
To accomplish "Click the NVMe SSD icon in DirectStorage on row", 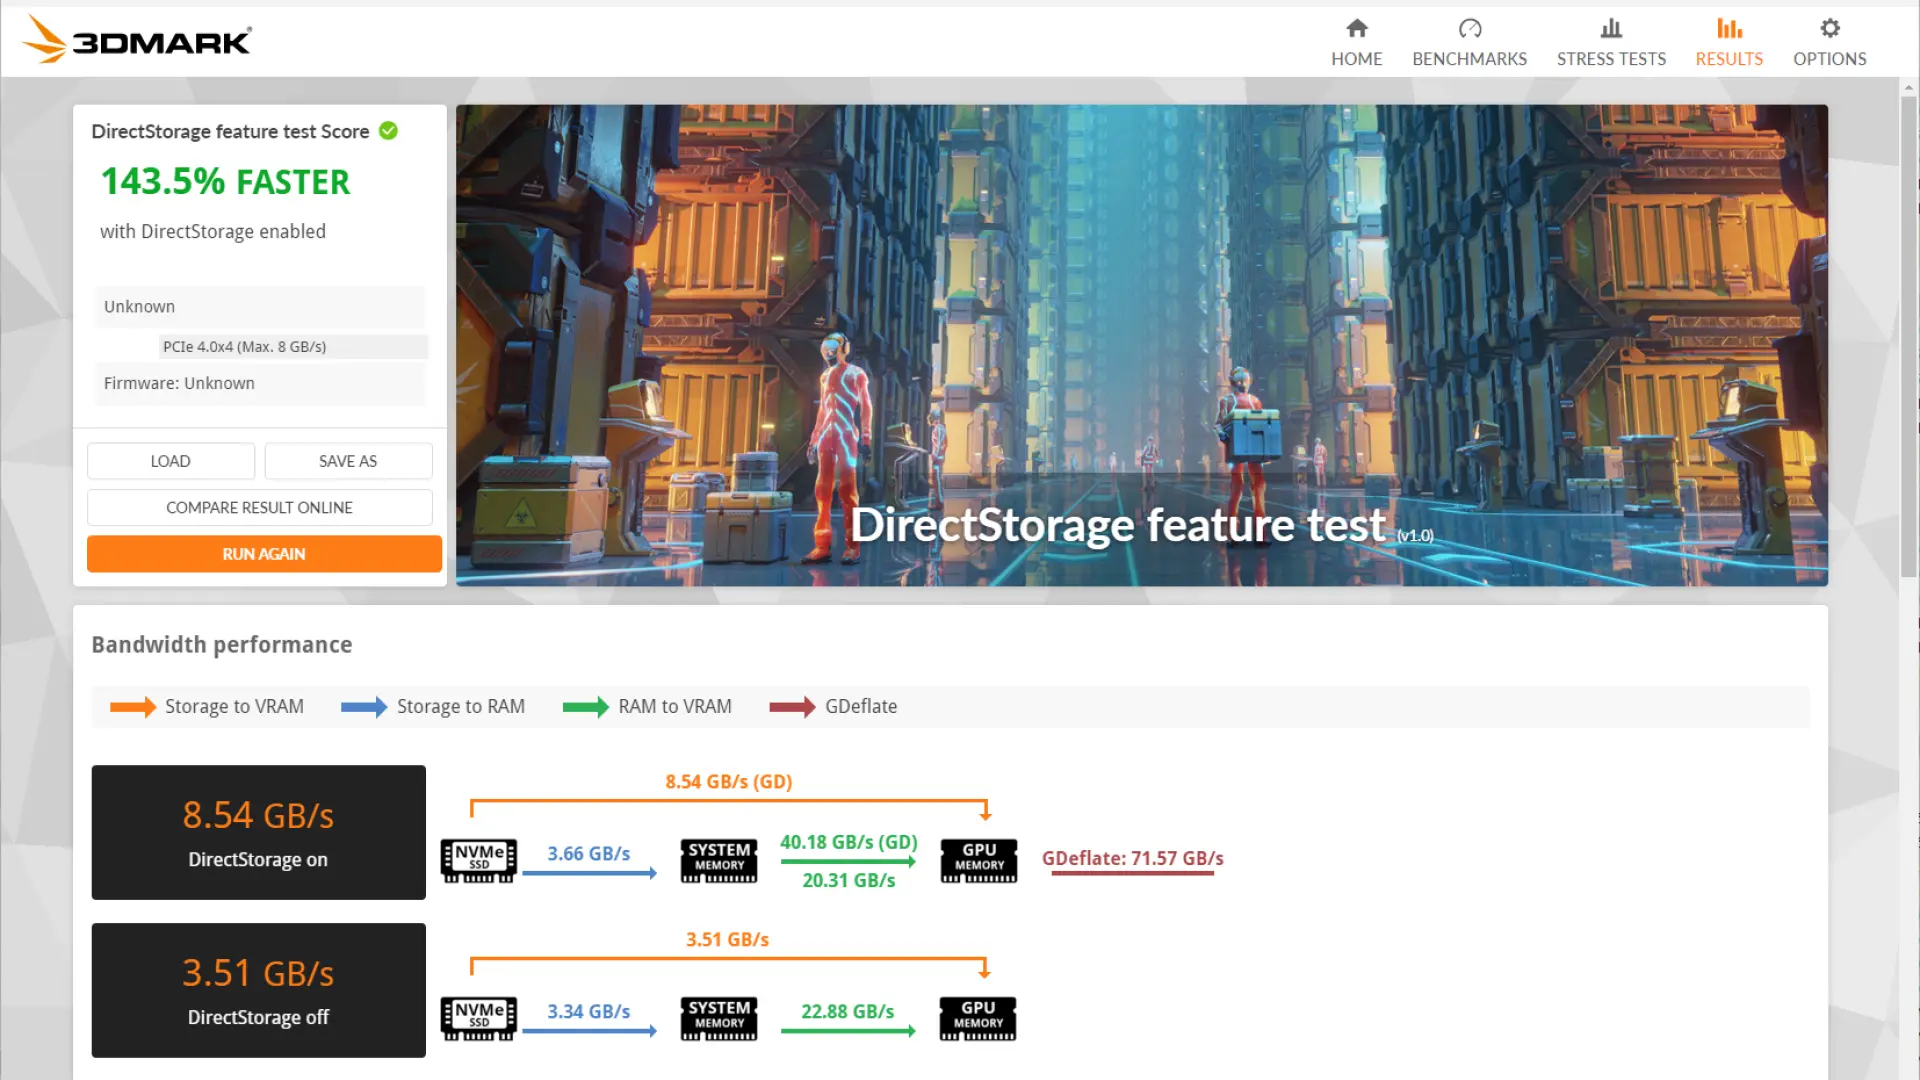I will [479, 860].
